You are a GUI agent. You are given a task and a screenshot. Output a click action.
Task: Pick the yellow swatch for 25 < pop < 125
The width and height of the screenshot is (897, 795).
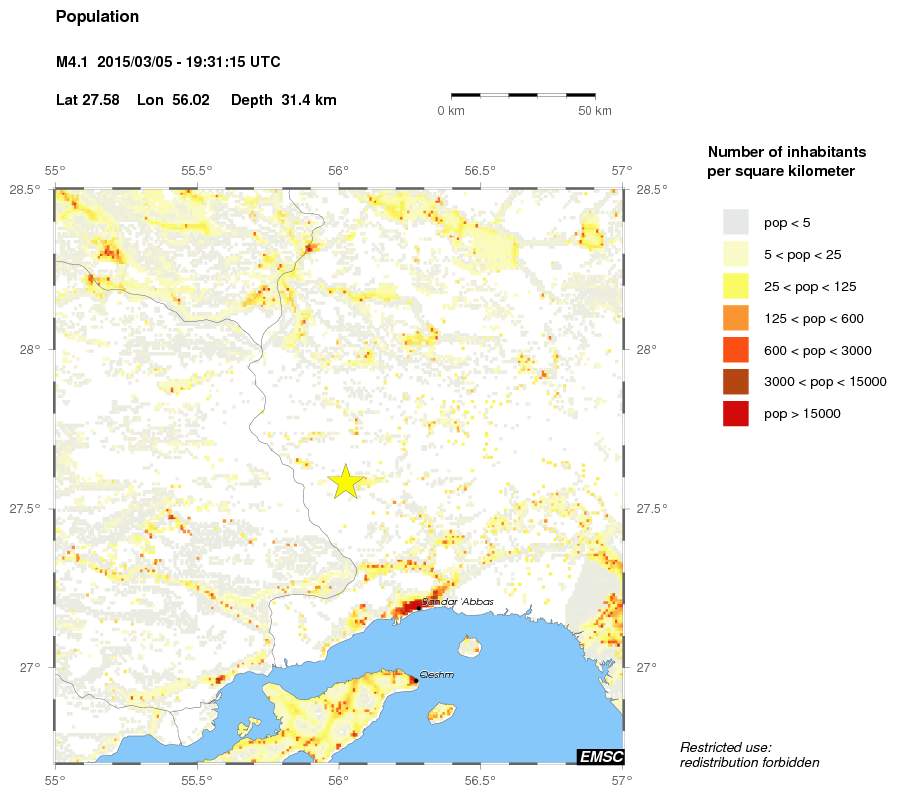point(736,286)
